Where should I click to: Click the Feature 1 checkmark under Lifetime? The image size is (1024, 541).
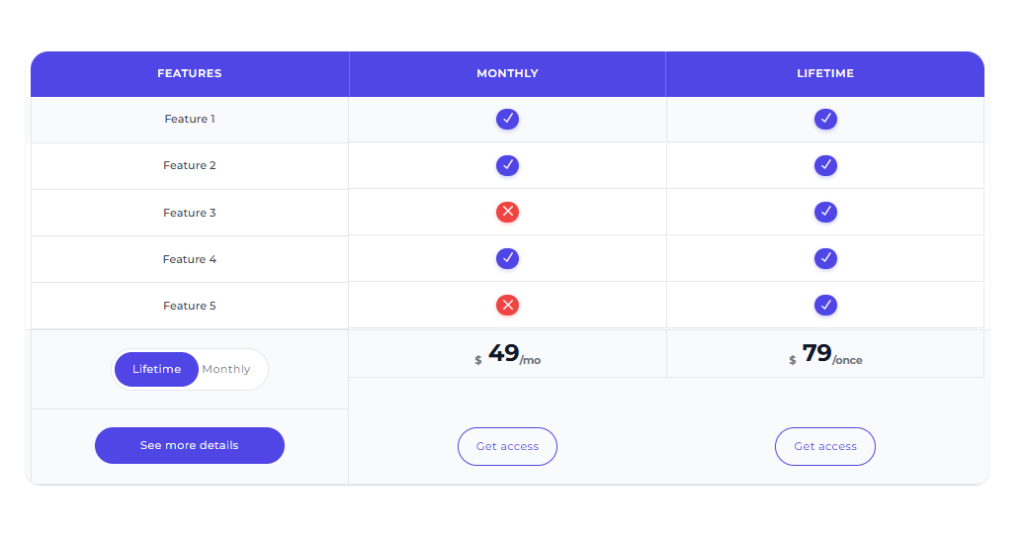click(825, 119)
